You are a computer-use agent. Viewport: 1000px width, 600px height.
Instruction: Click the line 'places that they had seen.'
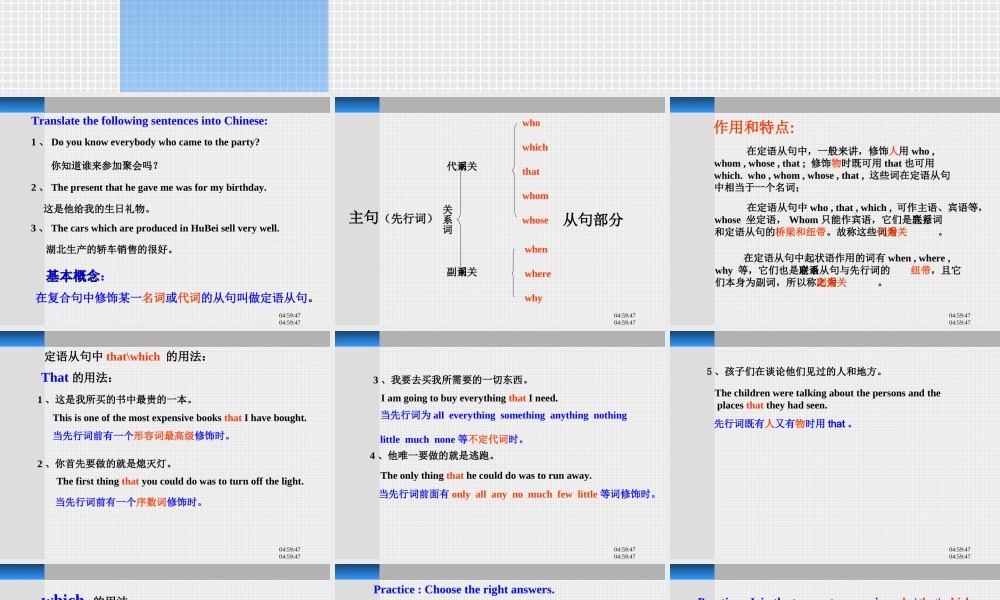pyautogui.click(x=772, y=406)
